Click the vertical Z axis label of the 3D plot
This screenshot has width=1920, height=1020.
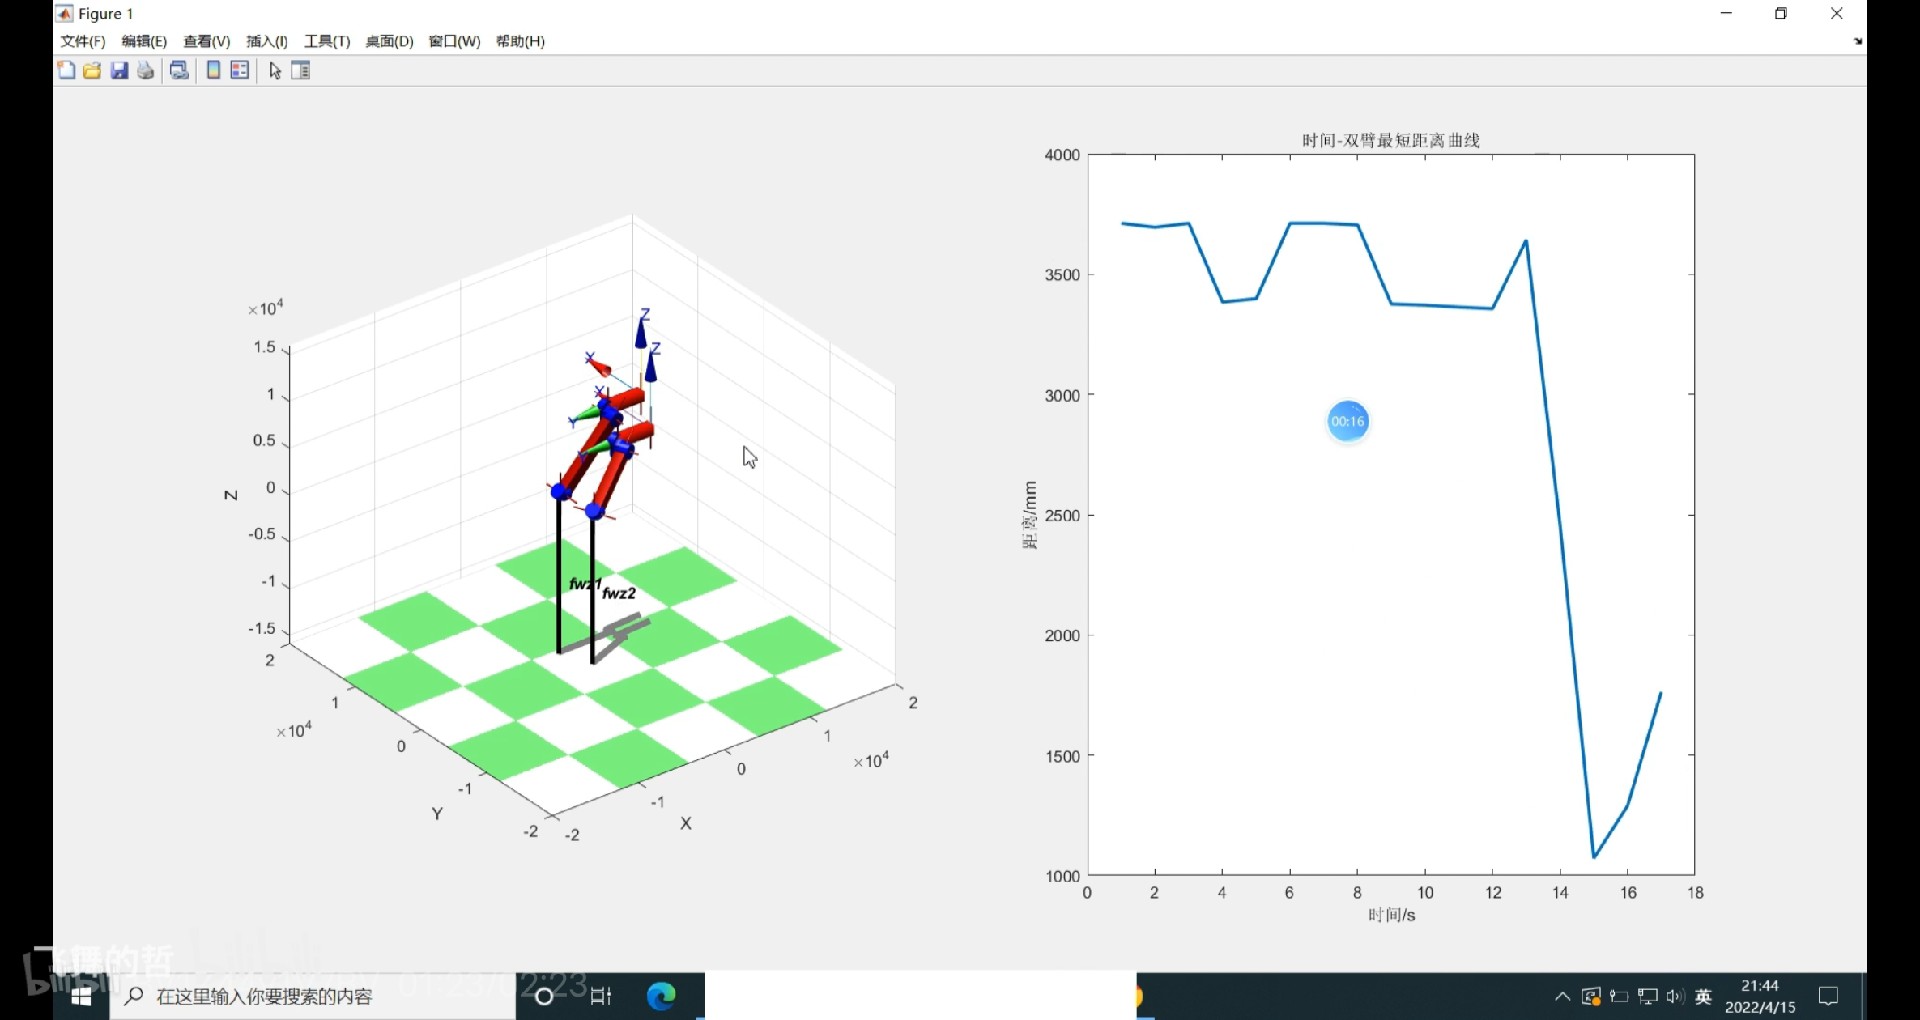click(231, 495)
